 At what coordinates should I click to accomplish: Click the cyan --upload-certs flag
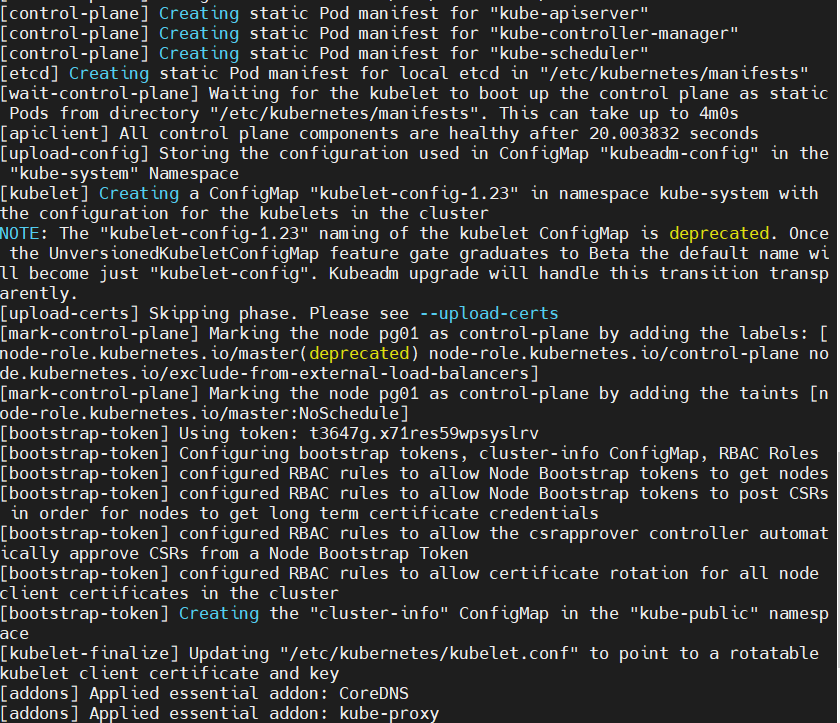click(489, 313)
